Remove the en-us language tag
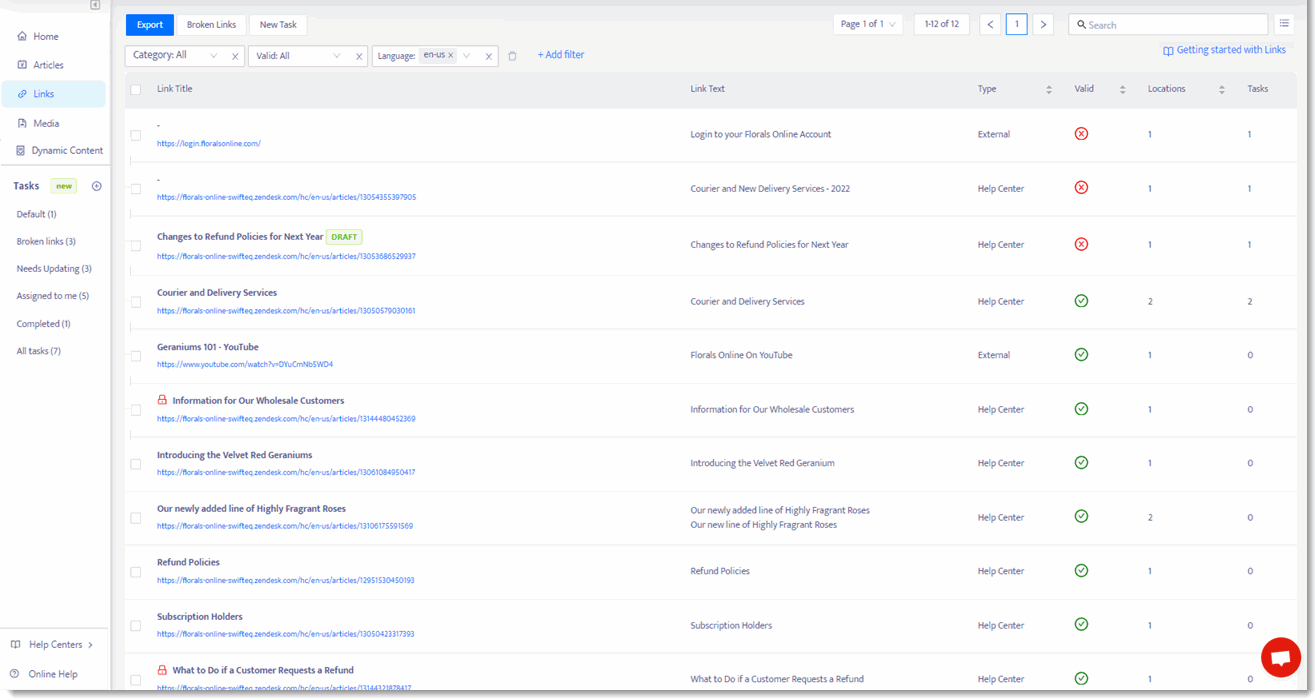This screenshot has height=700, width=1315. tap(450, 55)
